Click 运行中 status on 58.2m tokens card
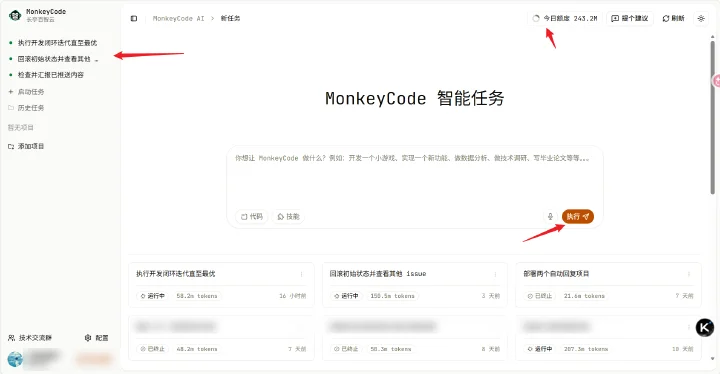 (153, 296)
